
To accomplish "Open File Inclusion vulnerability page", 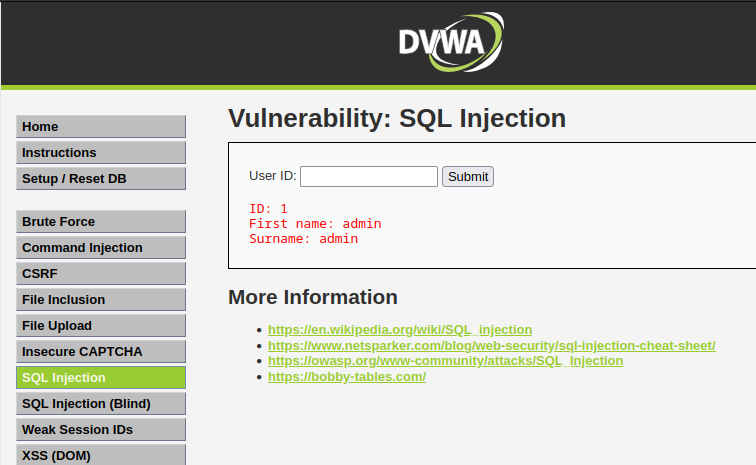I will coord(101,300).
